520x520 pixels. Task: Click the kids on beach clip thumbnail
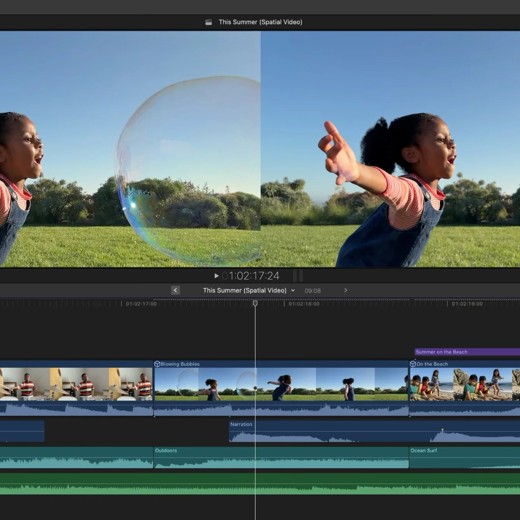(465, 384)
